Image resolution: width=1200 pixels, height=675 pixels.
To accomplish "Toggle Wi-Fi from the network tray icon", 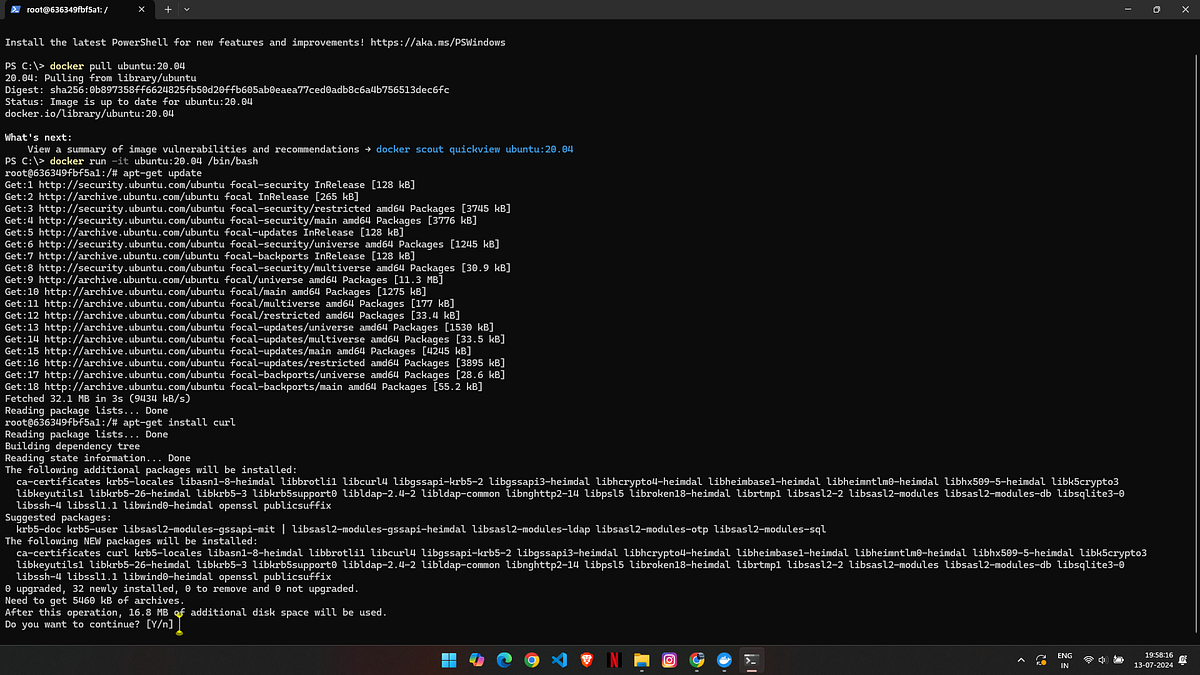I will point(1088,660).
